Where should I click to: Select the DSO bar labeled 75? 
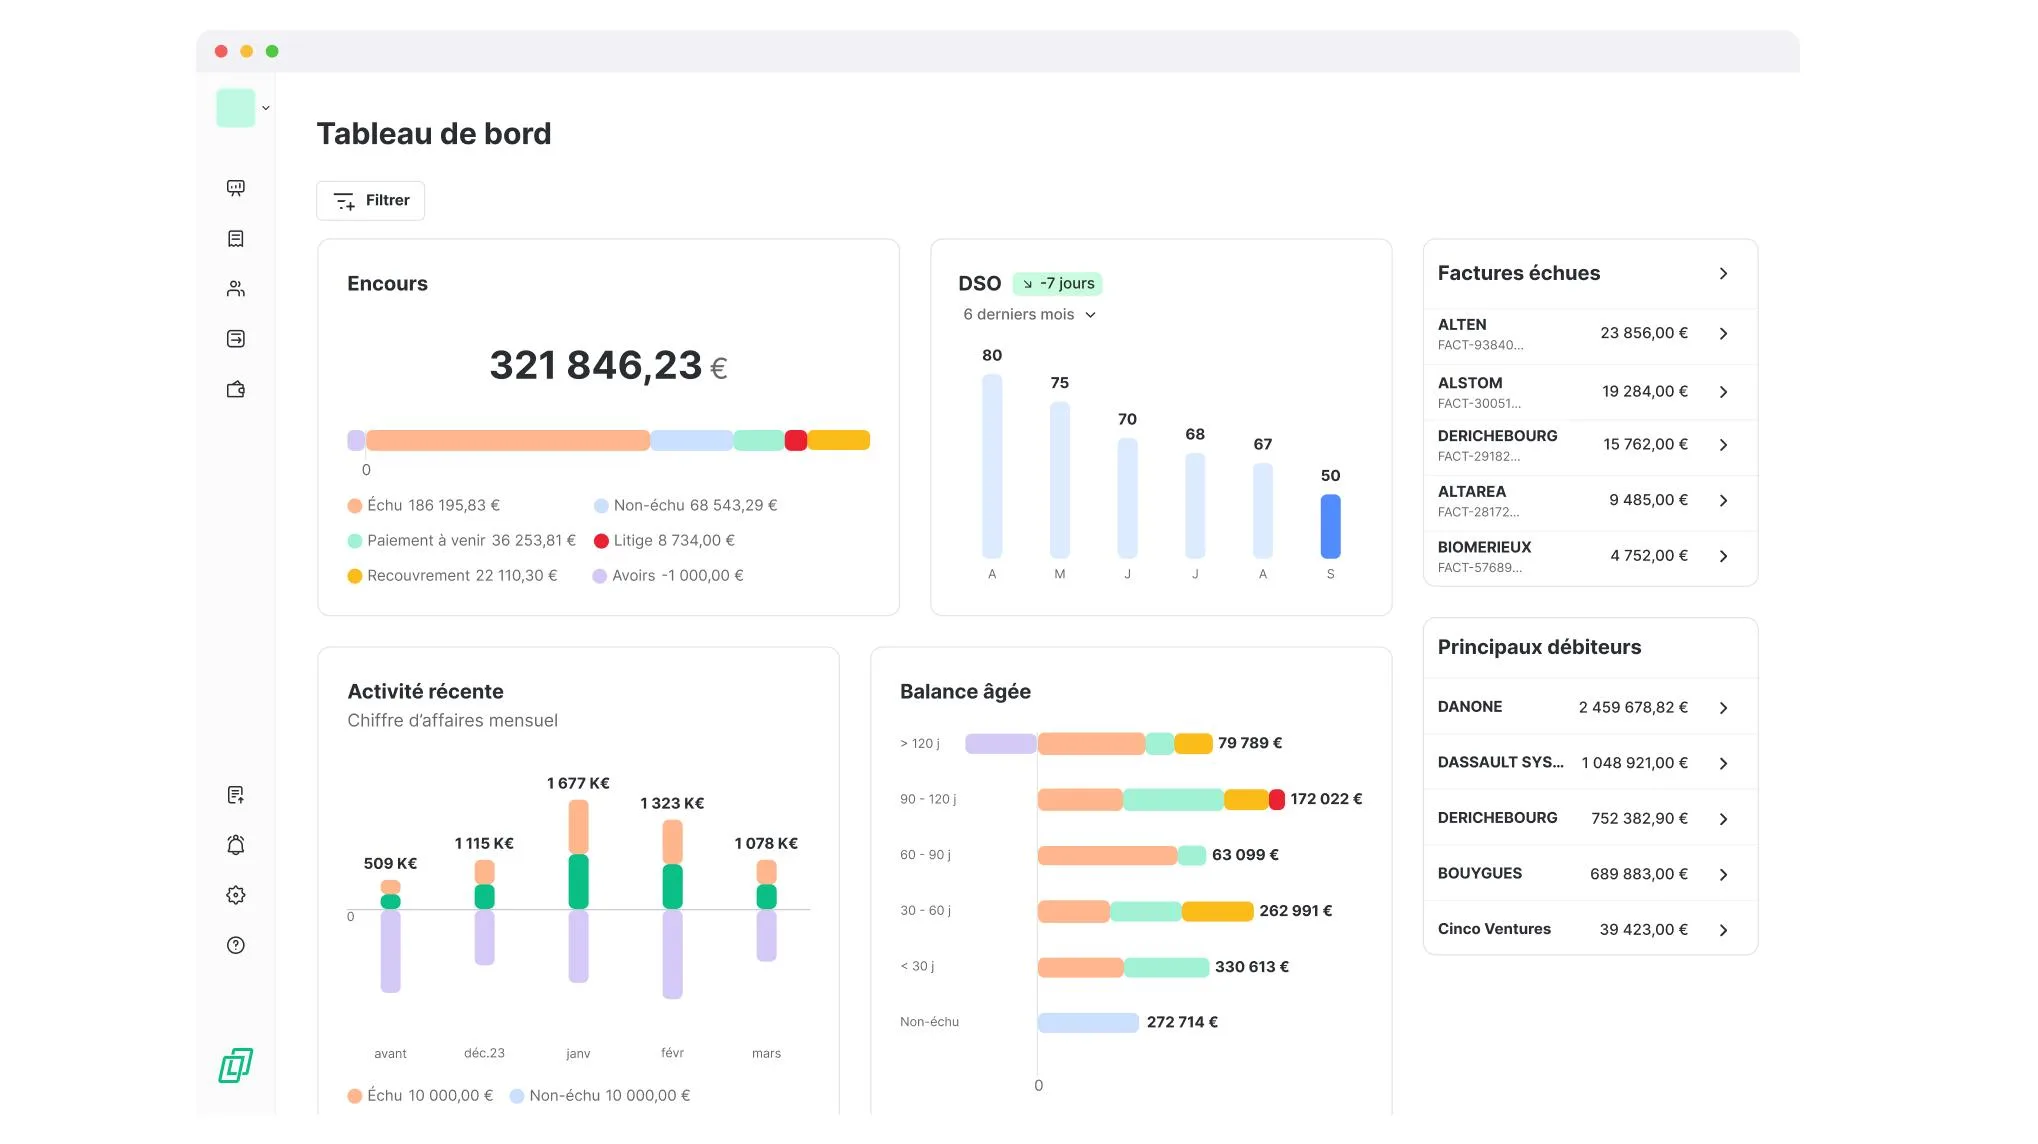[x=1060, y=480]
